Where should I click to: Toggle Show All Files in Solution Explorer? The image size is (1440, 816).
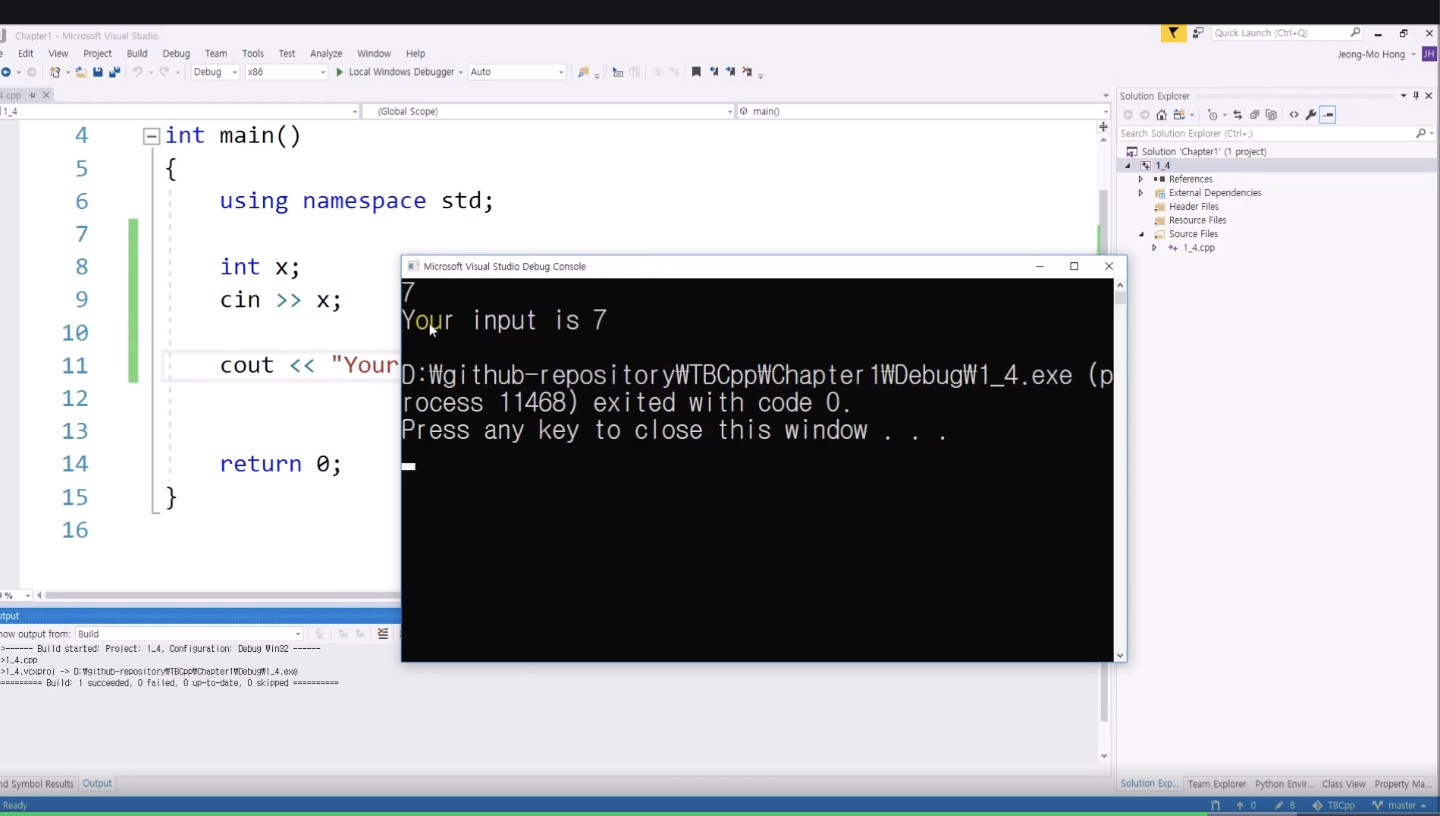tap(1271, 115)
